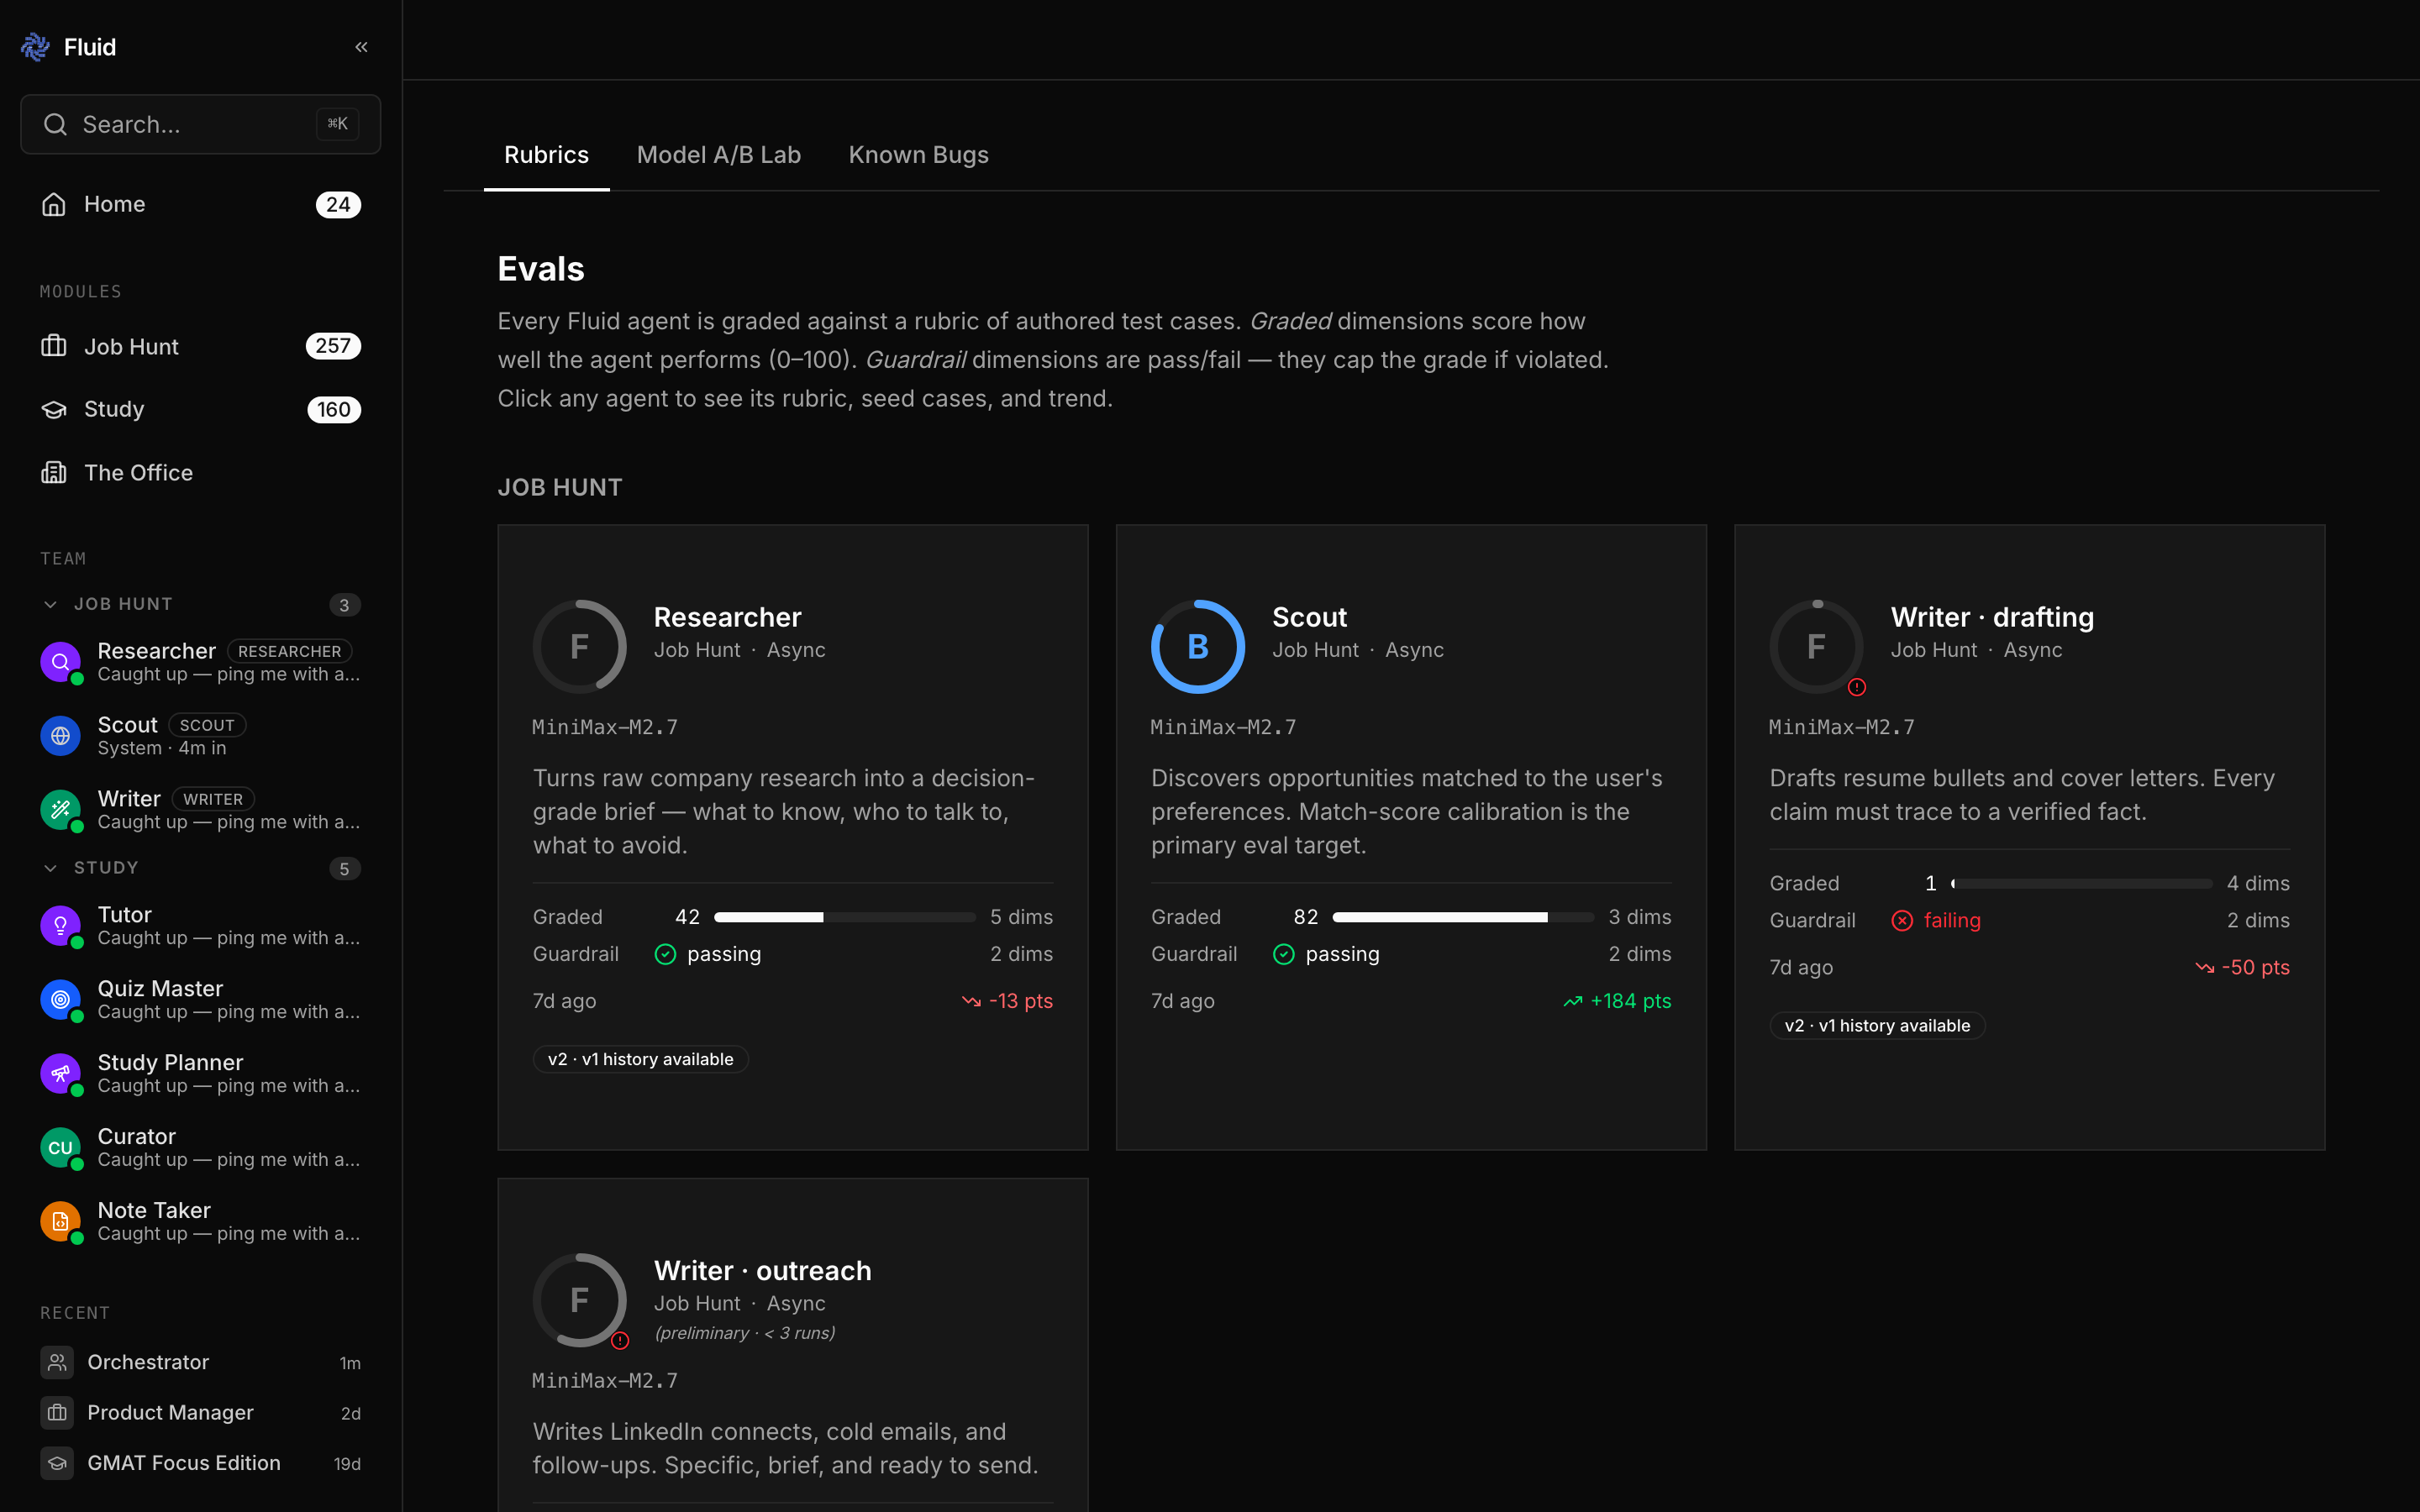
Task: Click the "+184 pts" trend text
Action: tap(1630, 1001)
